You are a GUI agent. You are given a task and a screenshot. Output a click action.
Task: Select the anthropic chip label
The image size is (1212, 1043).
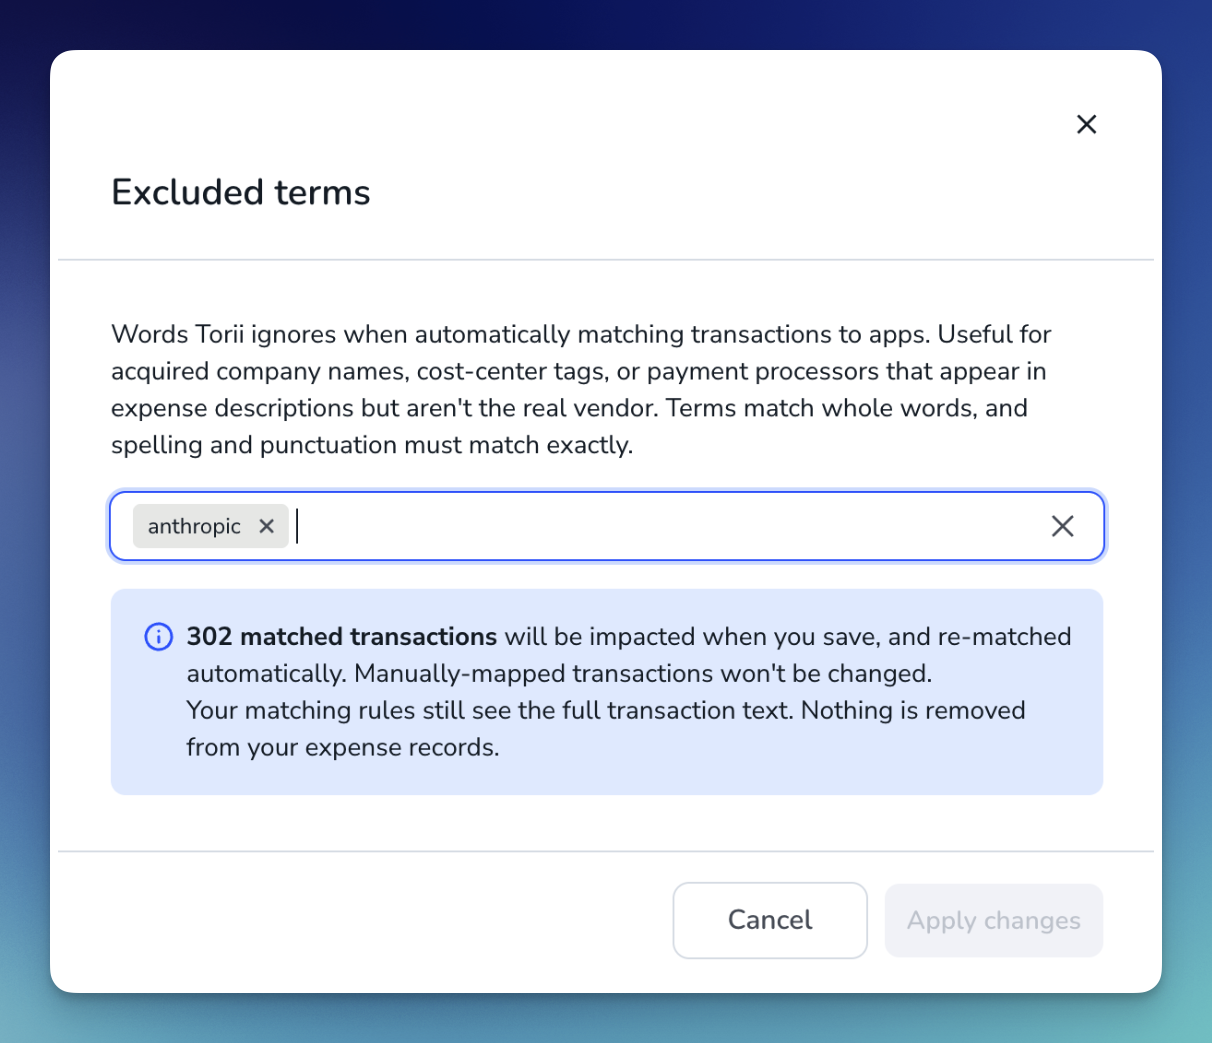pos(194,526)
